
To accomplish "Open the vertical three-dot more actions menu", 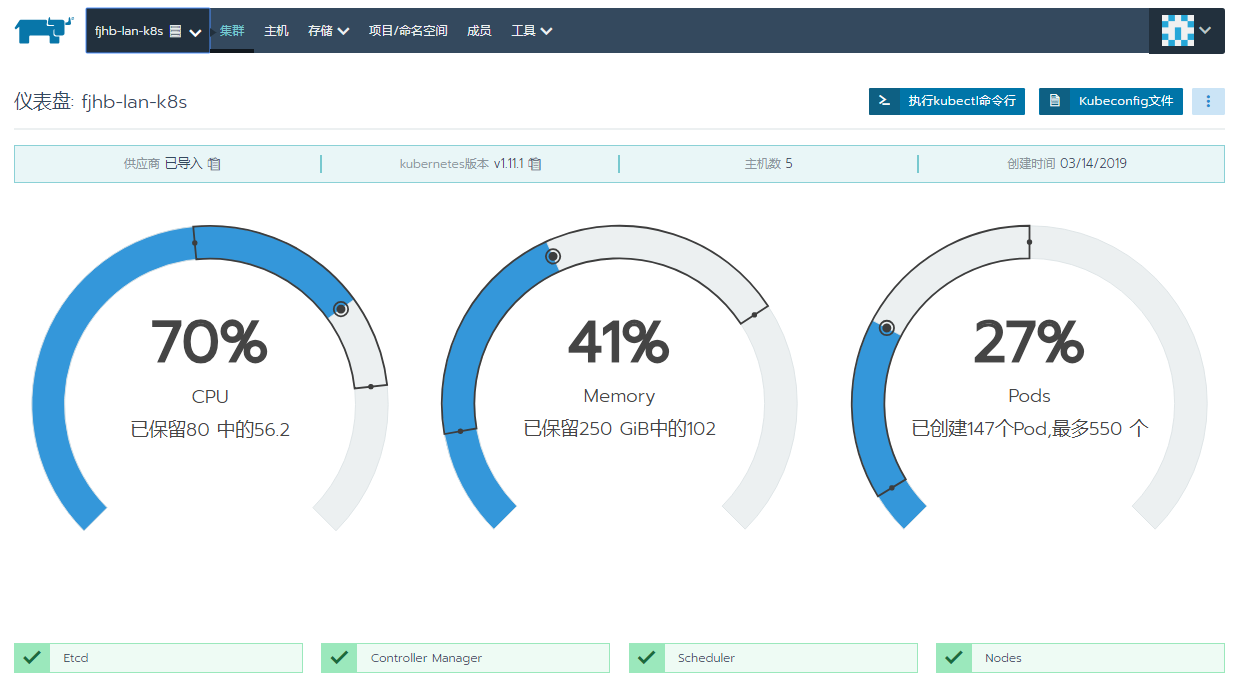I will tap(1208, 101).
